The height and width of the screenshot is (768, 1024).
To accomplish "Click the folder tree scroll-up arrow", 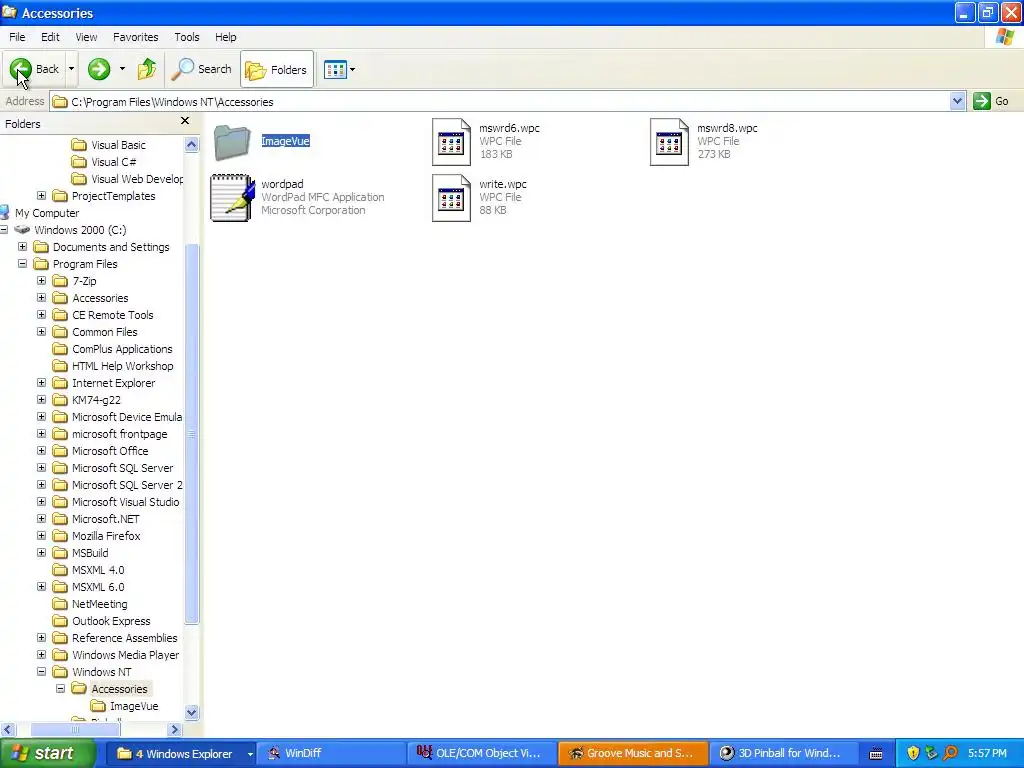I will tap(191, 145).
